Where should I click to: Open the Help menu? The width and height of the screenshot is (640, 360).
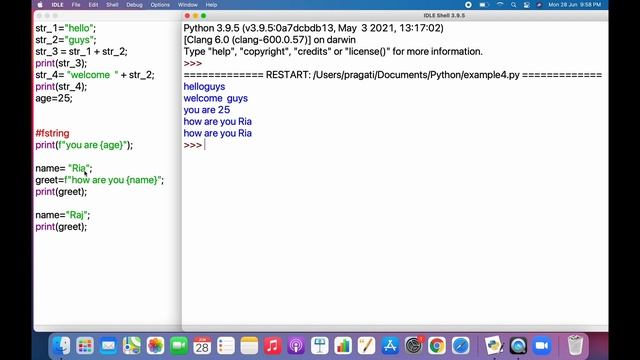(211, 5)
